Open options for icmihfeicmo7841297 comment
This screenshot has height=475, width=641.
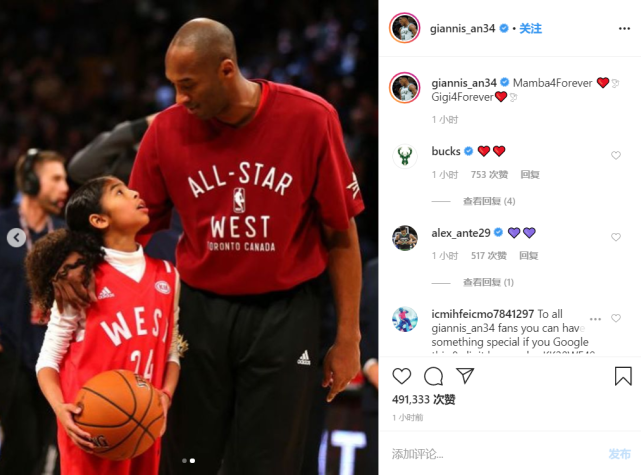pos(595,318)
